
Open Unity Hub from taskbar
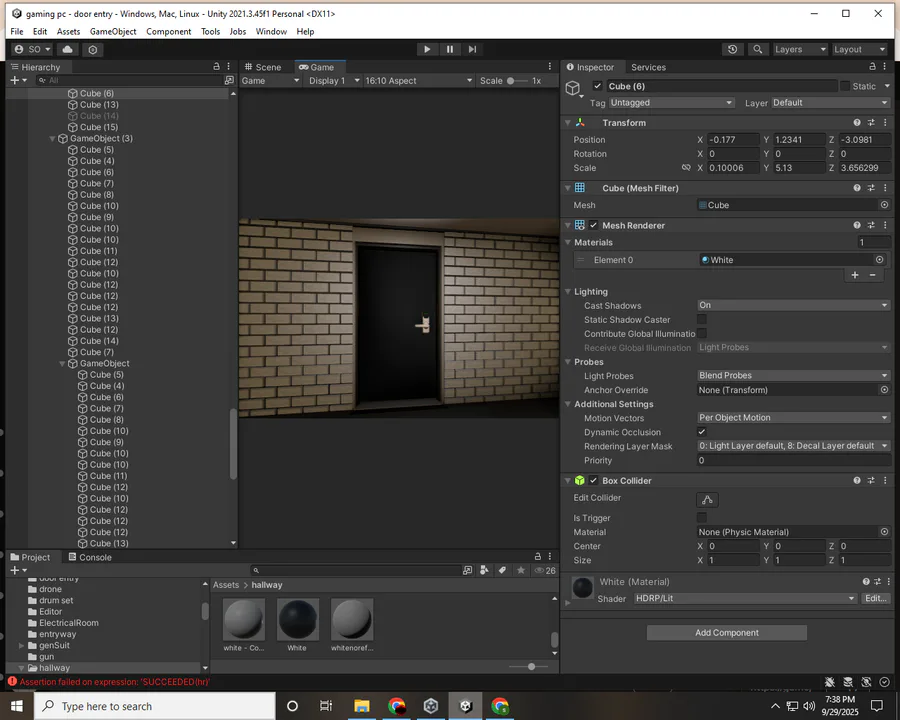tap(430, 706)
